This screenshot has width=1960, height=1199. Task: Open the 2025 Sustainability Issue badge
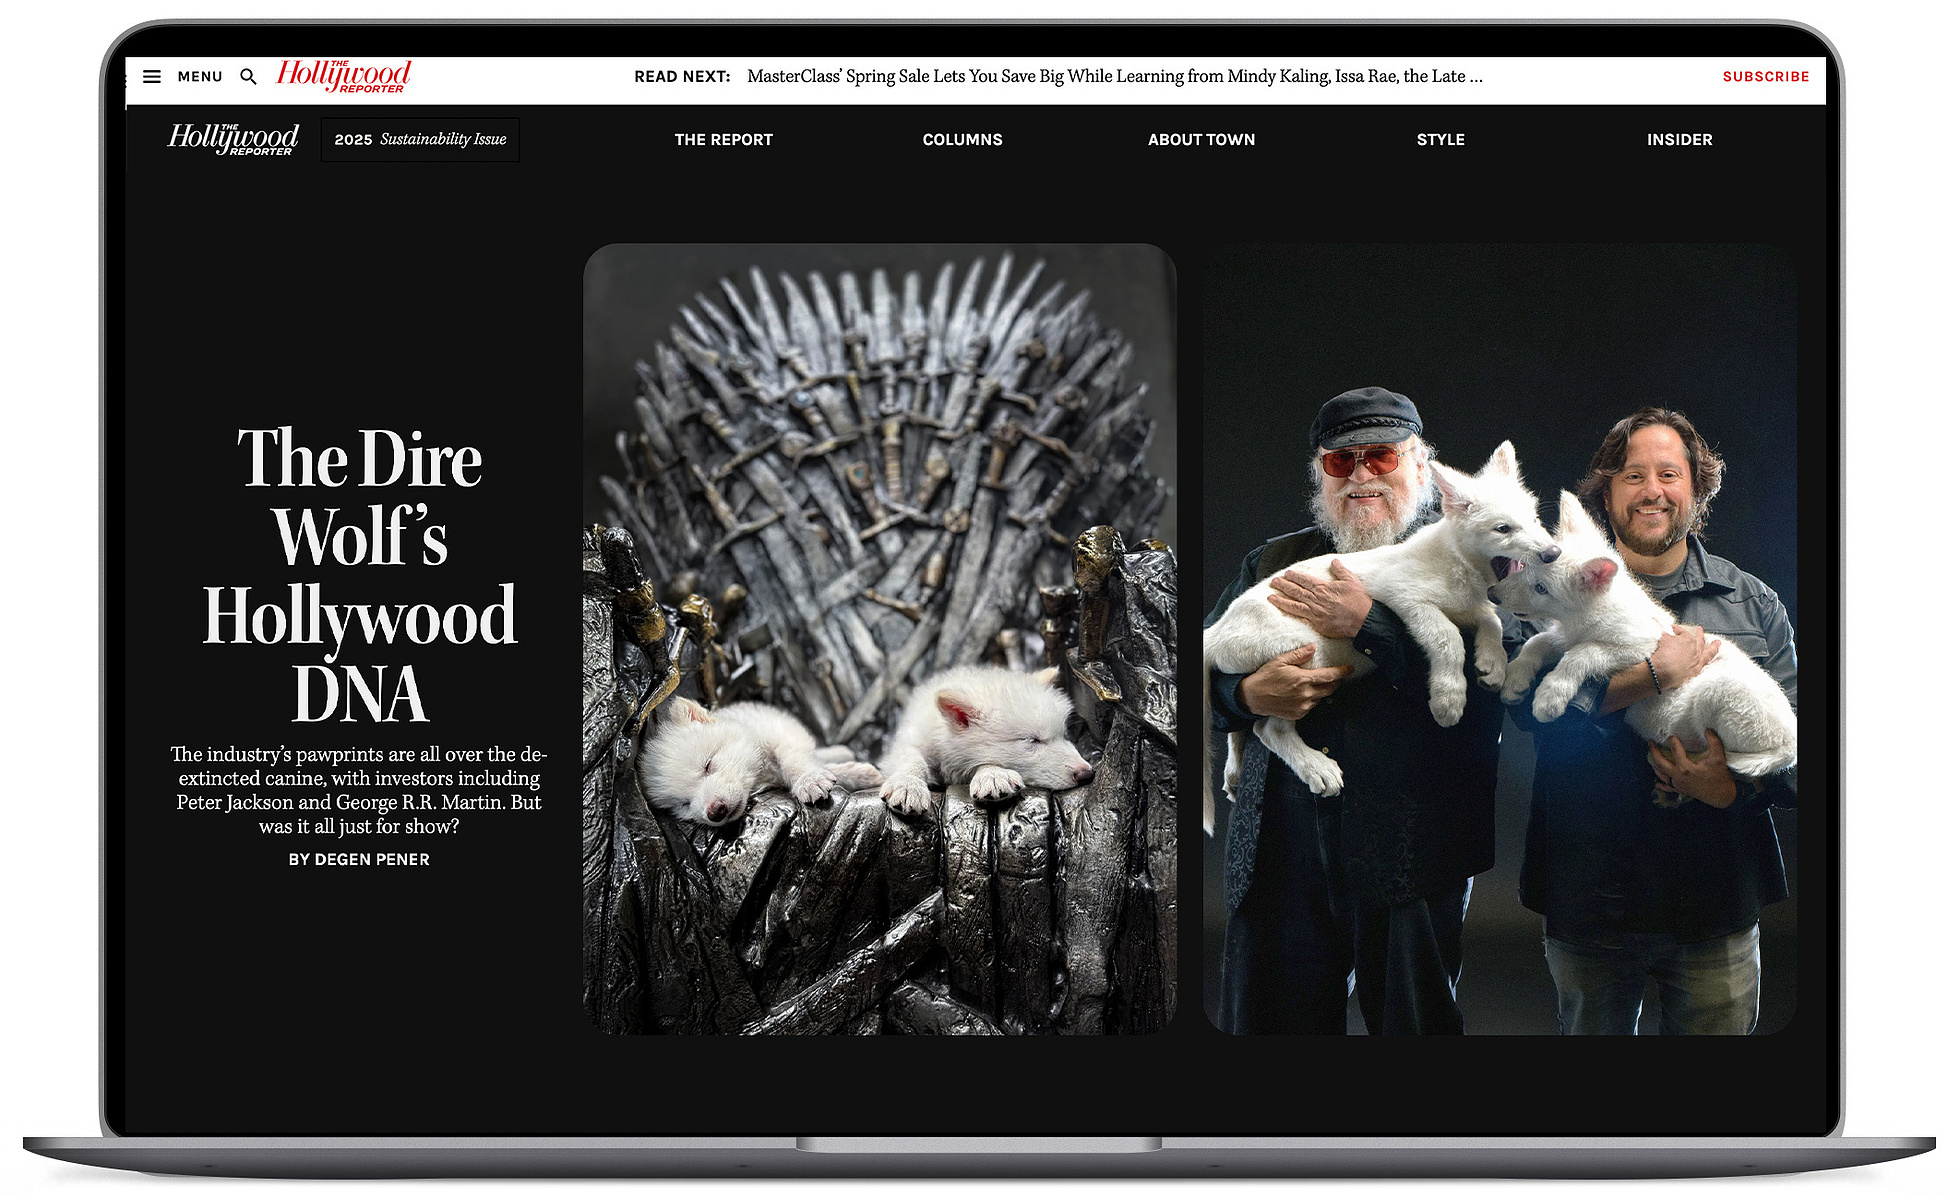point(420,139)
